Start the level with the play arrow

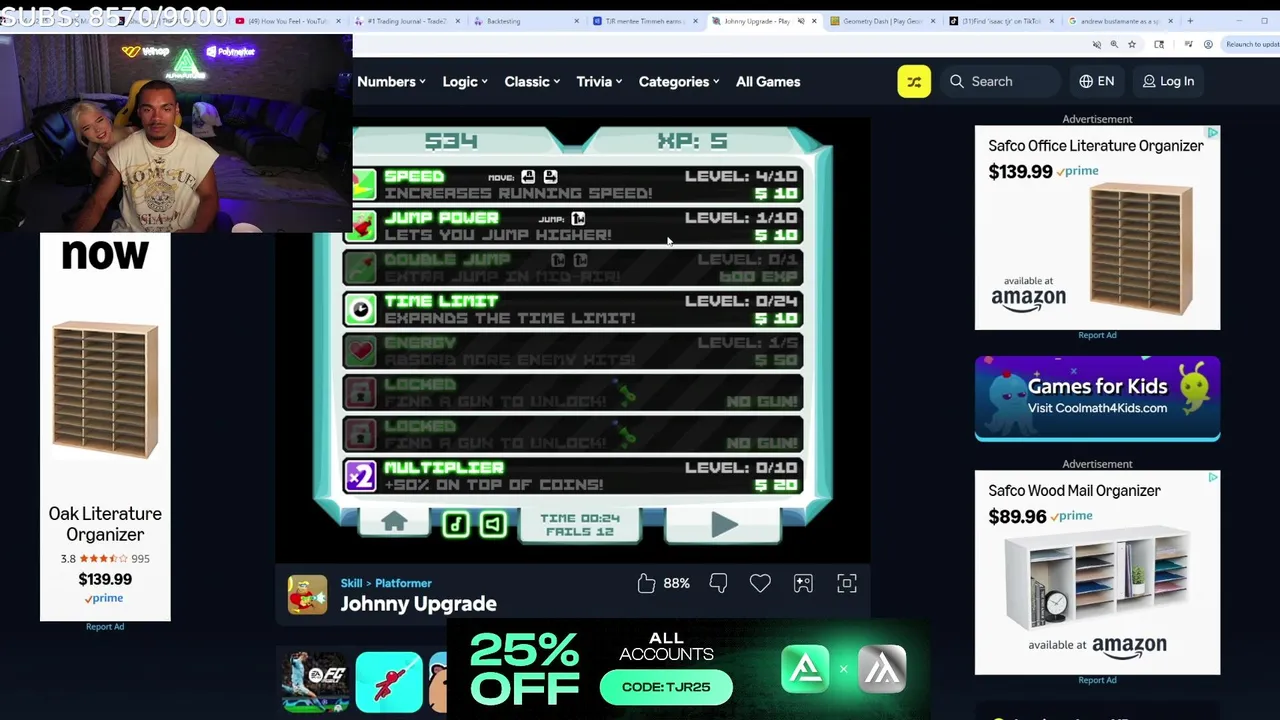(724, 525)
